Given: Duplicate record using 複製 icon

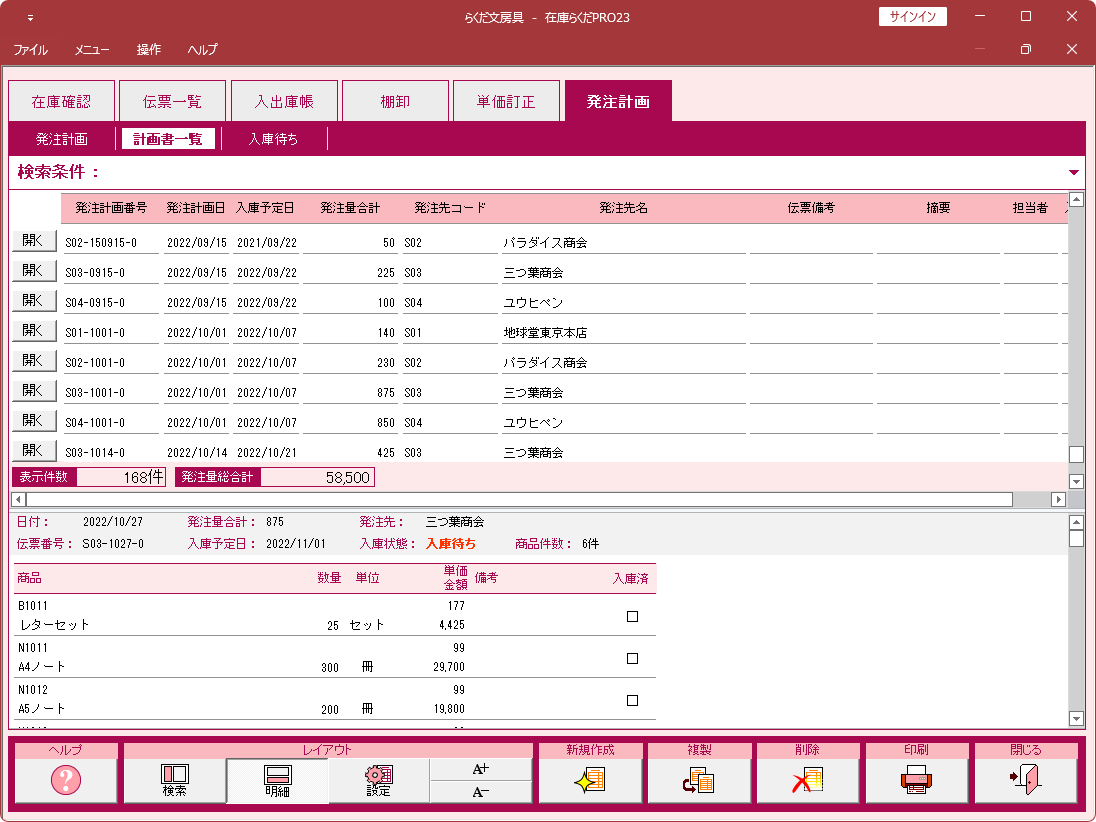Looking at the screenshot, I should (x=699, y=780).
